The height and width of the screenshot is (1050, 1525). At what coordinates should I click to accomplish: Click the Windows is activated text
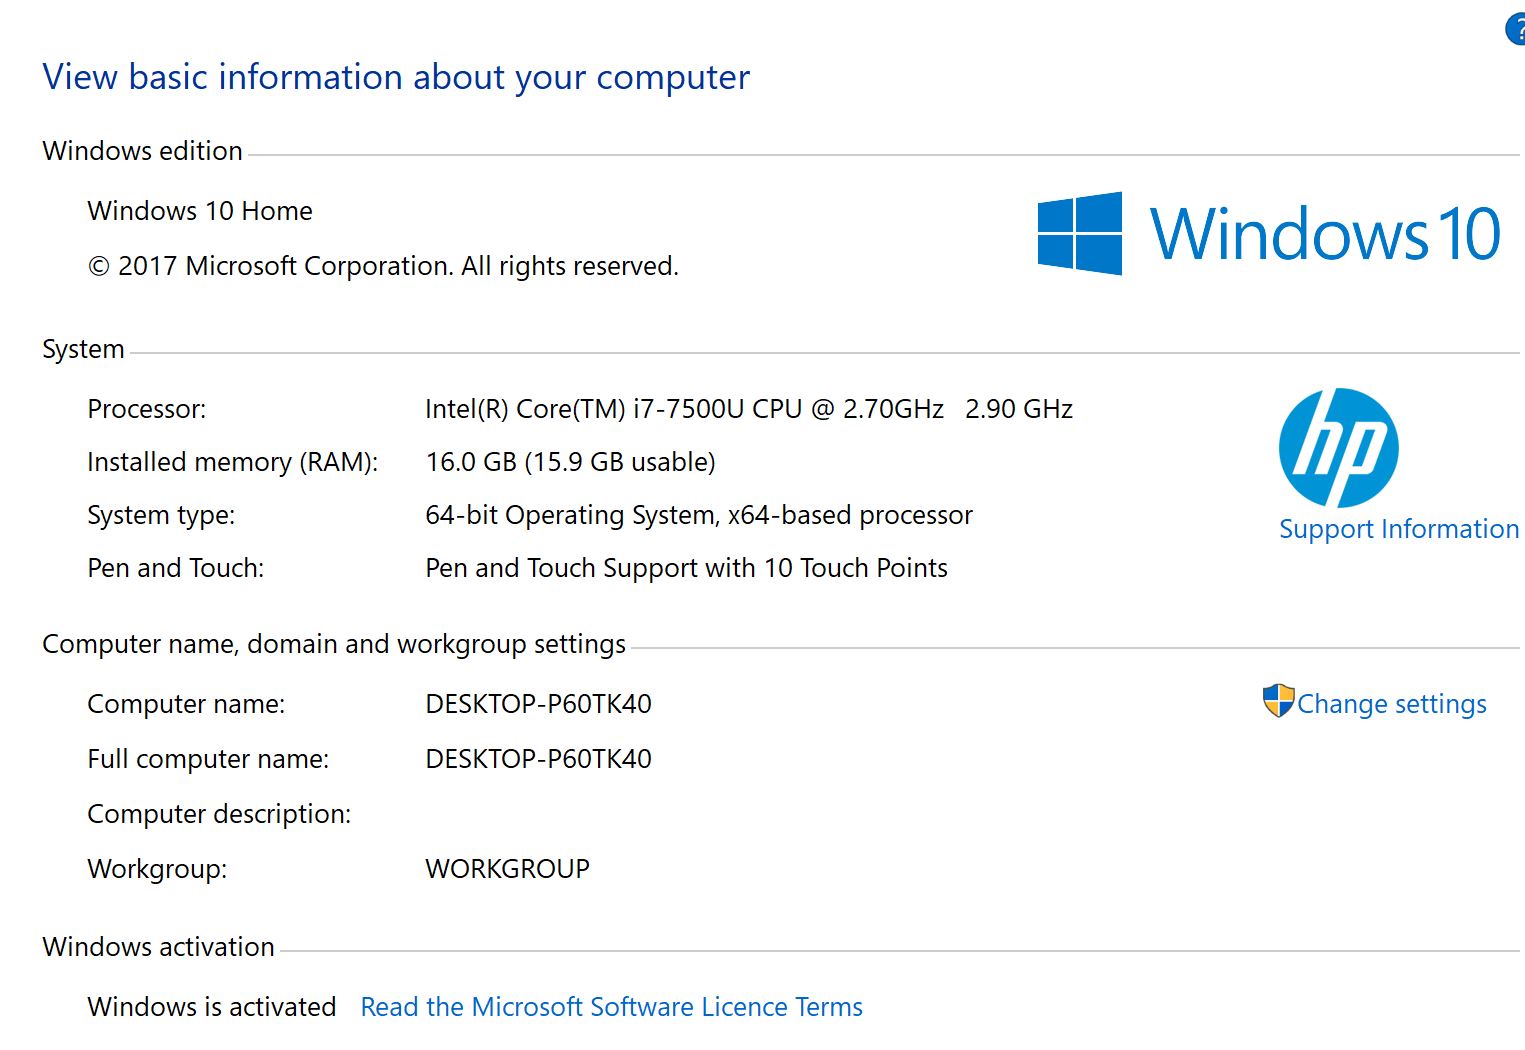click(211, 1007)
